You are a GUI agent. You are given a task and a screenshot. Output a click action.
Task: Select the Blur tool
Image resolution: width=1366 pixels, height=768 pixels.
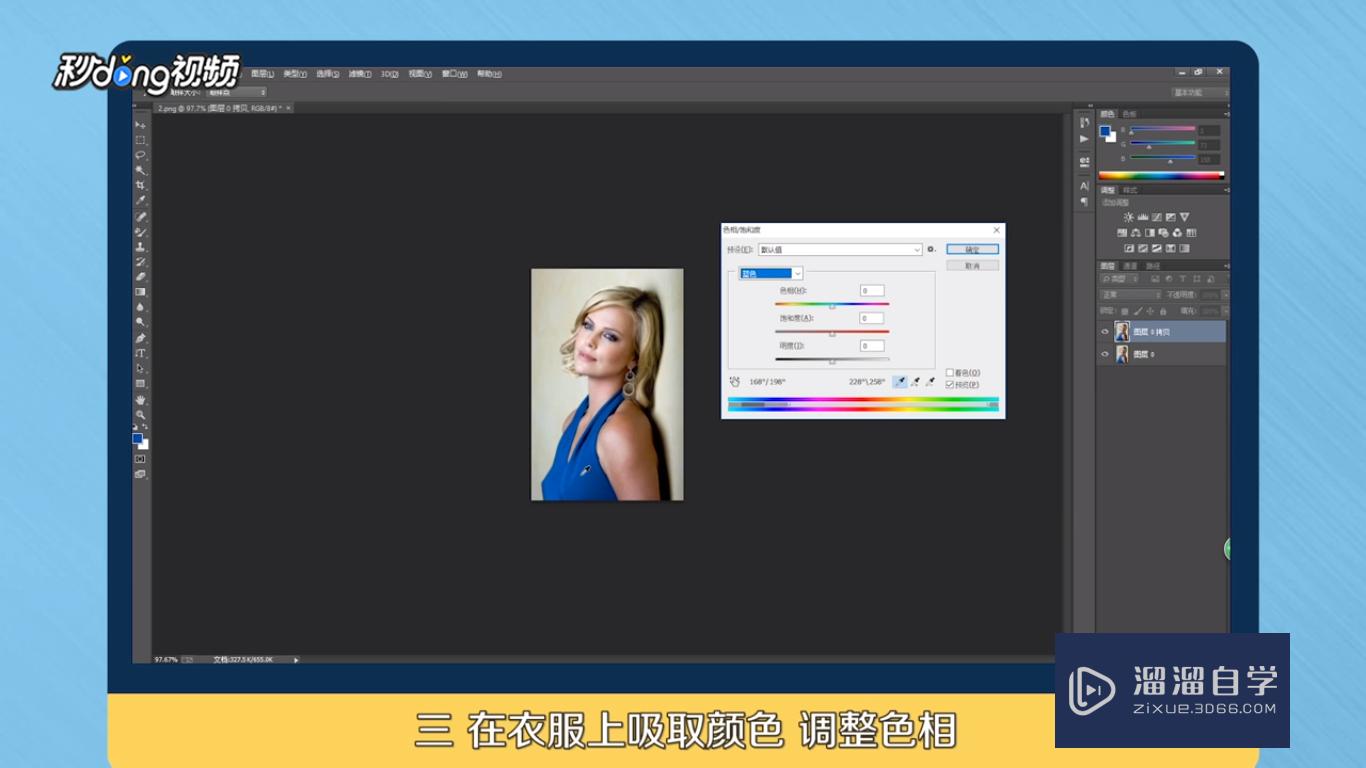coord(141,307)
